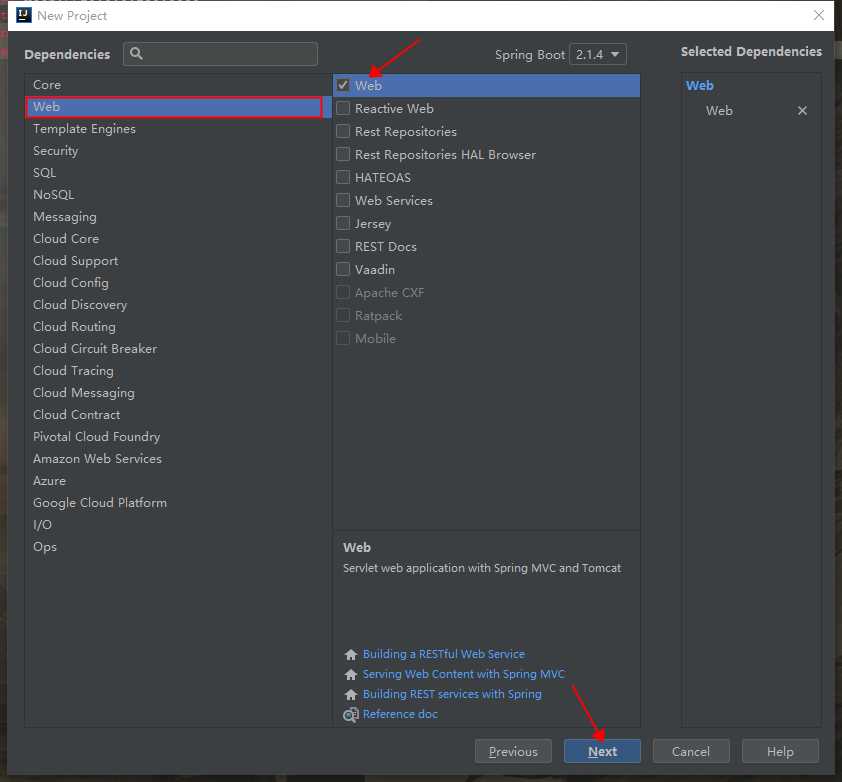Viewport: 842px width, 782px height.
Task: Click the Reference doc icon
Action: (x=351, y=715)
